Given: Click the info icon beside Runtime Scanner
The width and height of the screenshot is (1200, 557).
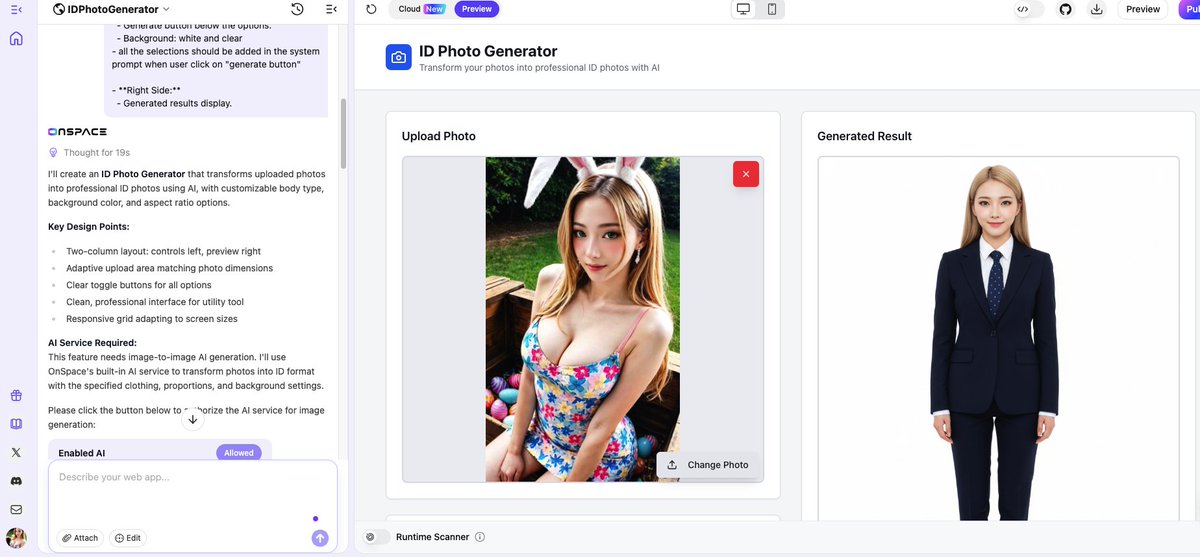Looking at the screenshot, I should tap(480, 537).
